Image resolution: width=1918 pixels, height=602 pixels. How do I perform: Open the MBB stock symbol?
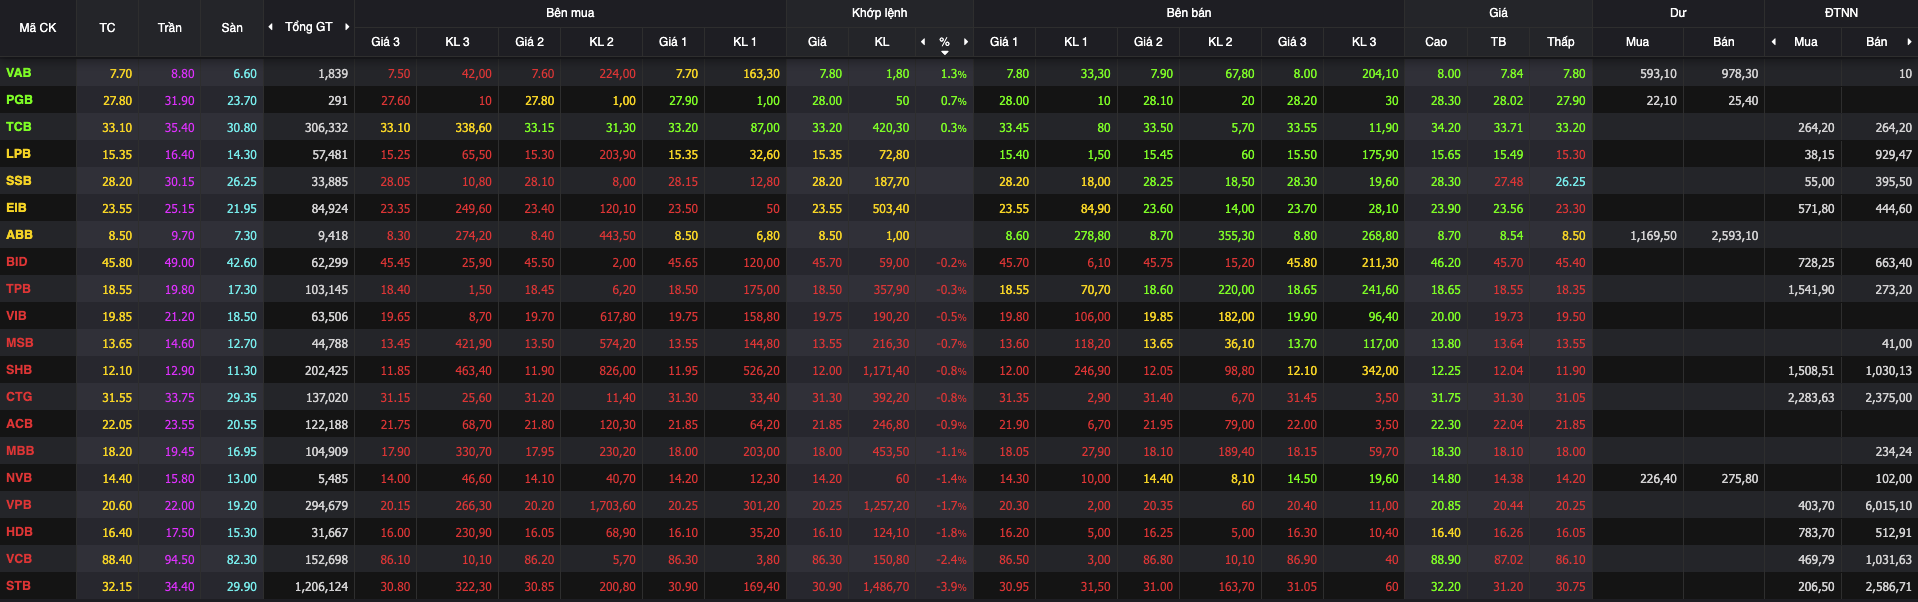20,451
